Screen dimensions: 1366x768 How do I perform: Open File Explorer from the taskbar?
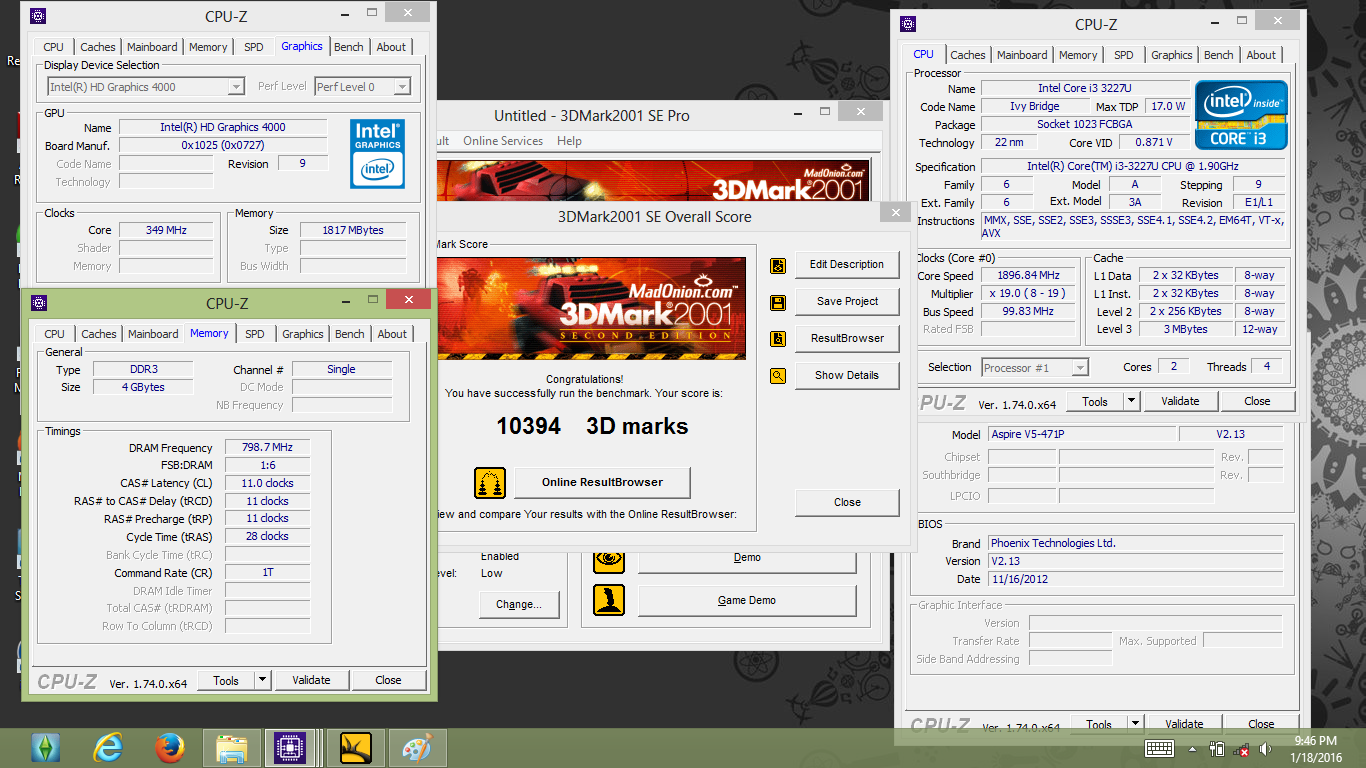[232, 747]
